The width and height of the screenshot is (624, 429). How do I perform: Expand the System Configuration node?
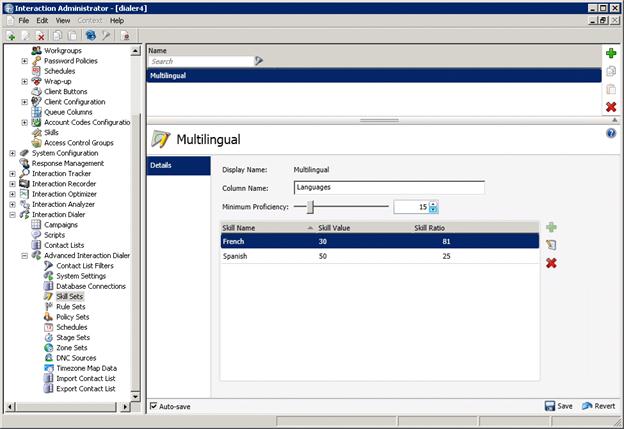12,153
